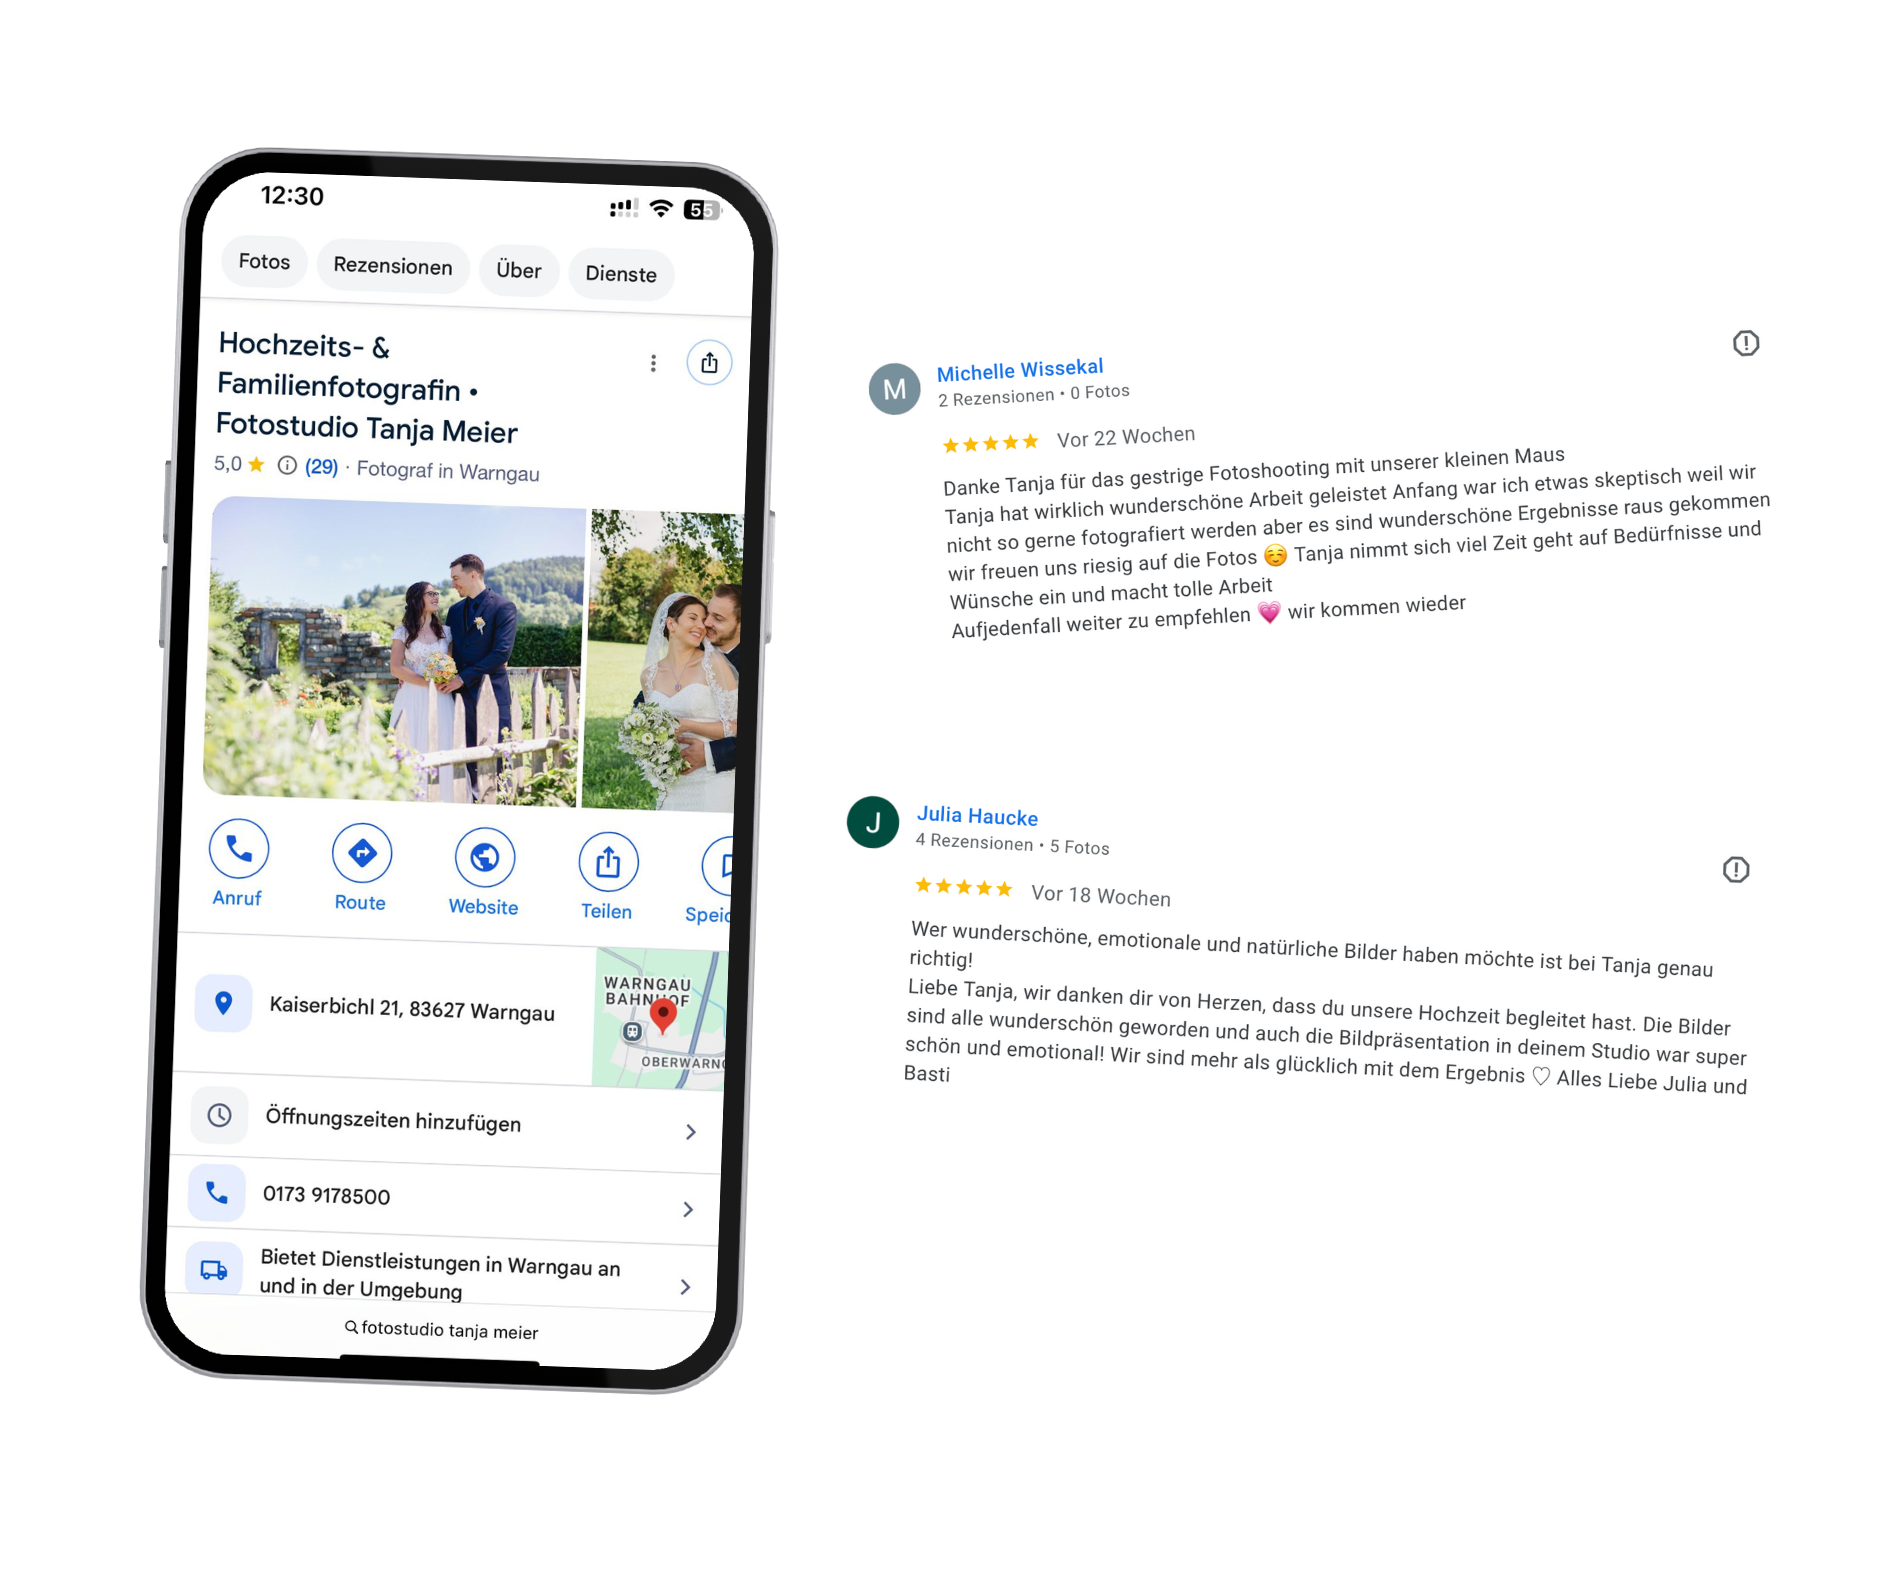Screen dimensions: 1880x1576
Task: Switch to the Dienste tab
Action: [x=621, y=274]
